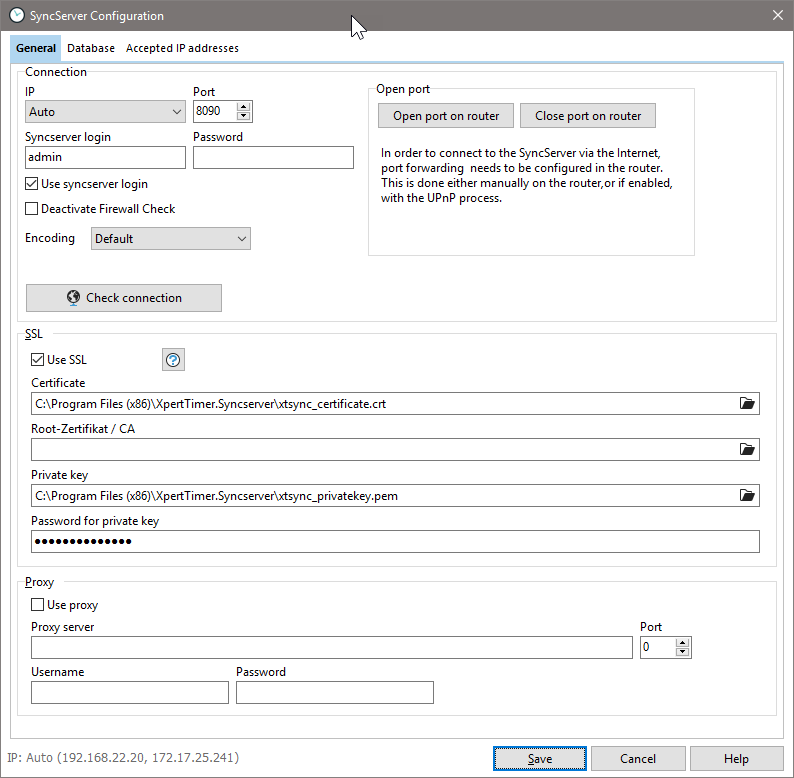Click the SSL help question mark icon

(x=173, y=360)
